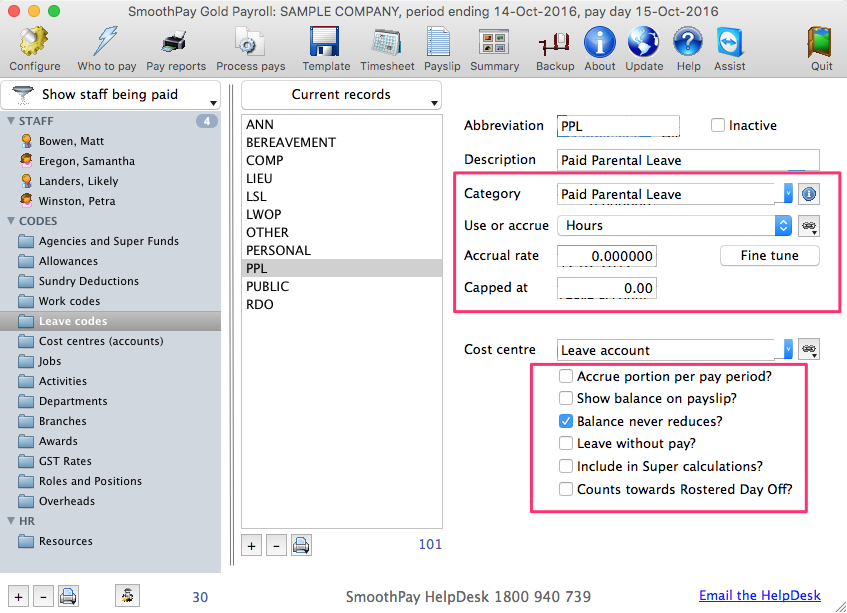Open Pay reports printer icon

point(176,49)
